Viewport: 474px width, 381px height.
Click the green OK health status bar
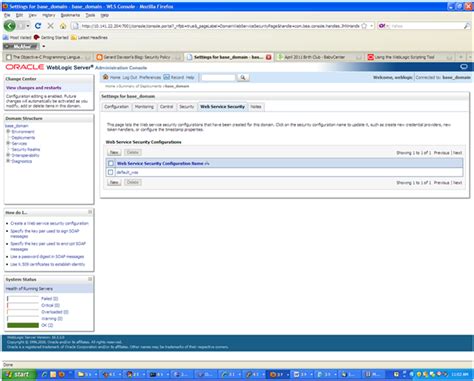23,325
